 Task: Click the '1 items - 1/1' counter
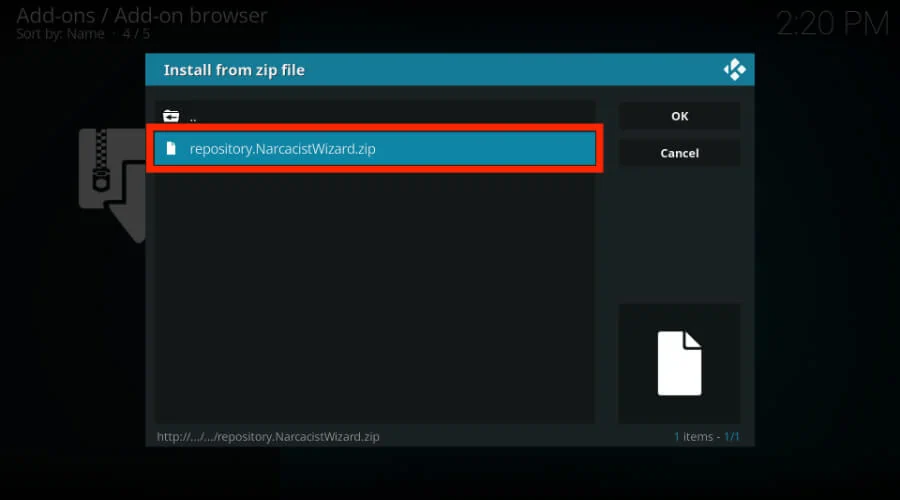tap(707, 436)
